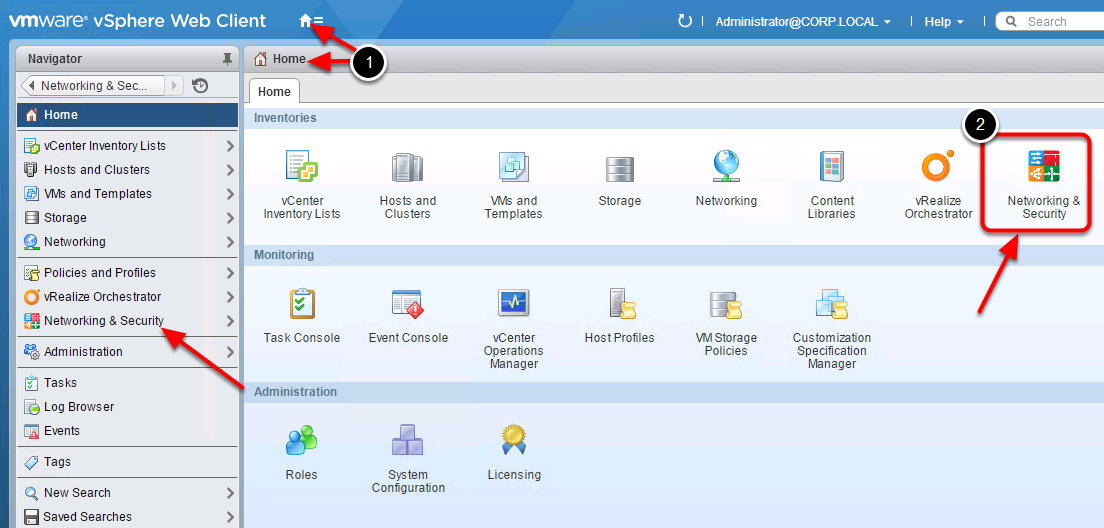Open Hosts and Clusters icon in Inventories
The image size is (1104, 528).
408,168
